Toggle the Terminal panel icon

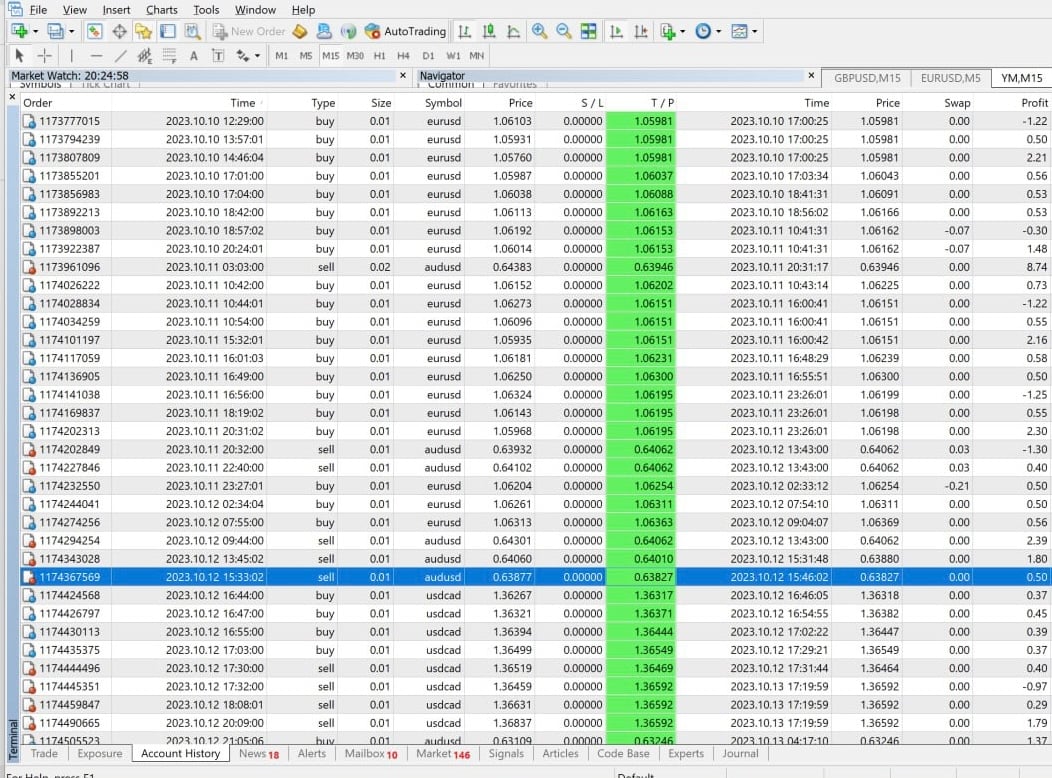coord(168,31)
